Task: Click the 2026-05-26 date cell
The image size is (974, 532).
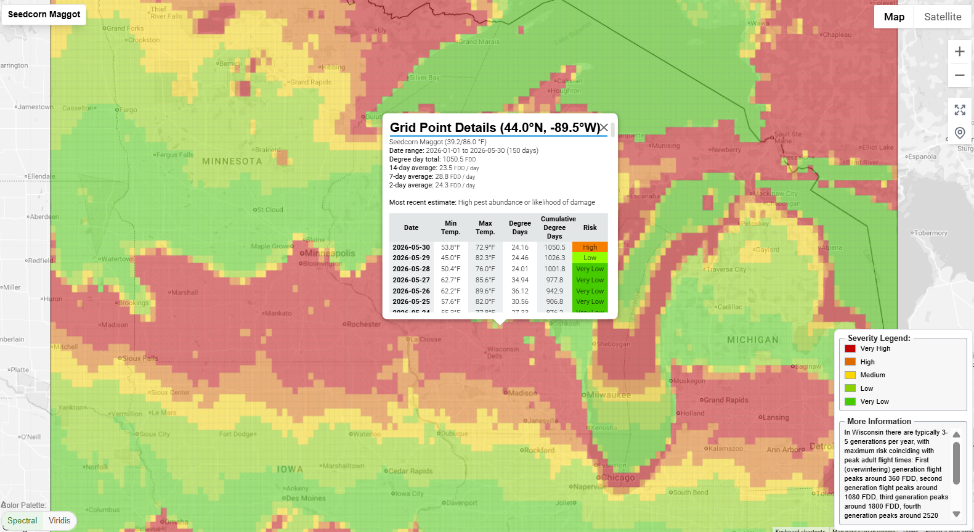Action: pyautogui.click(x=411, y=291)
